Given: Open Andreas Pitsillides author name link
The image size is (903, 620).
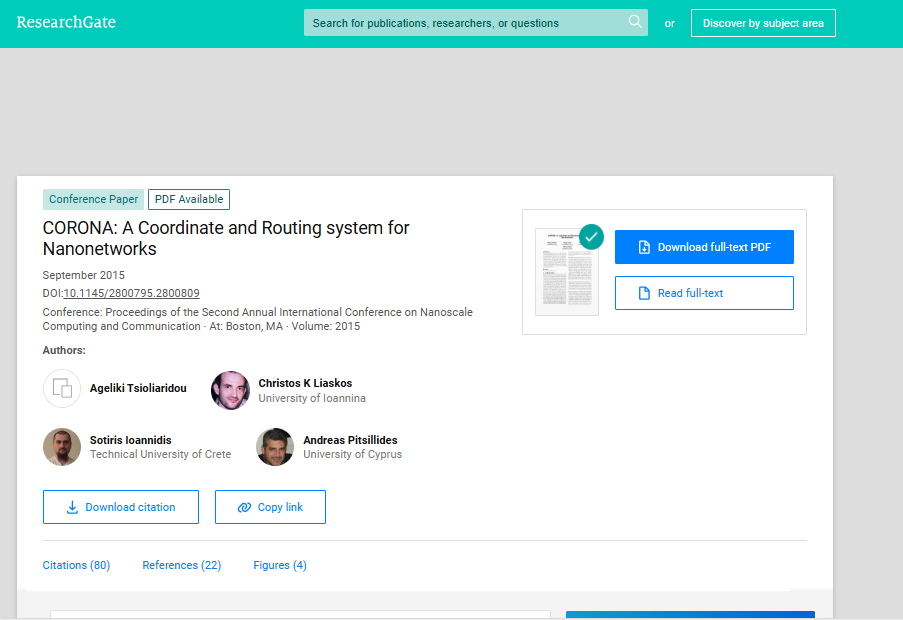Looking at the screenshot, I should [x=350, y=440].
